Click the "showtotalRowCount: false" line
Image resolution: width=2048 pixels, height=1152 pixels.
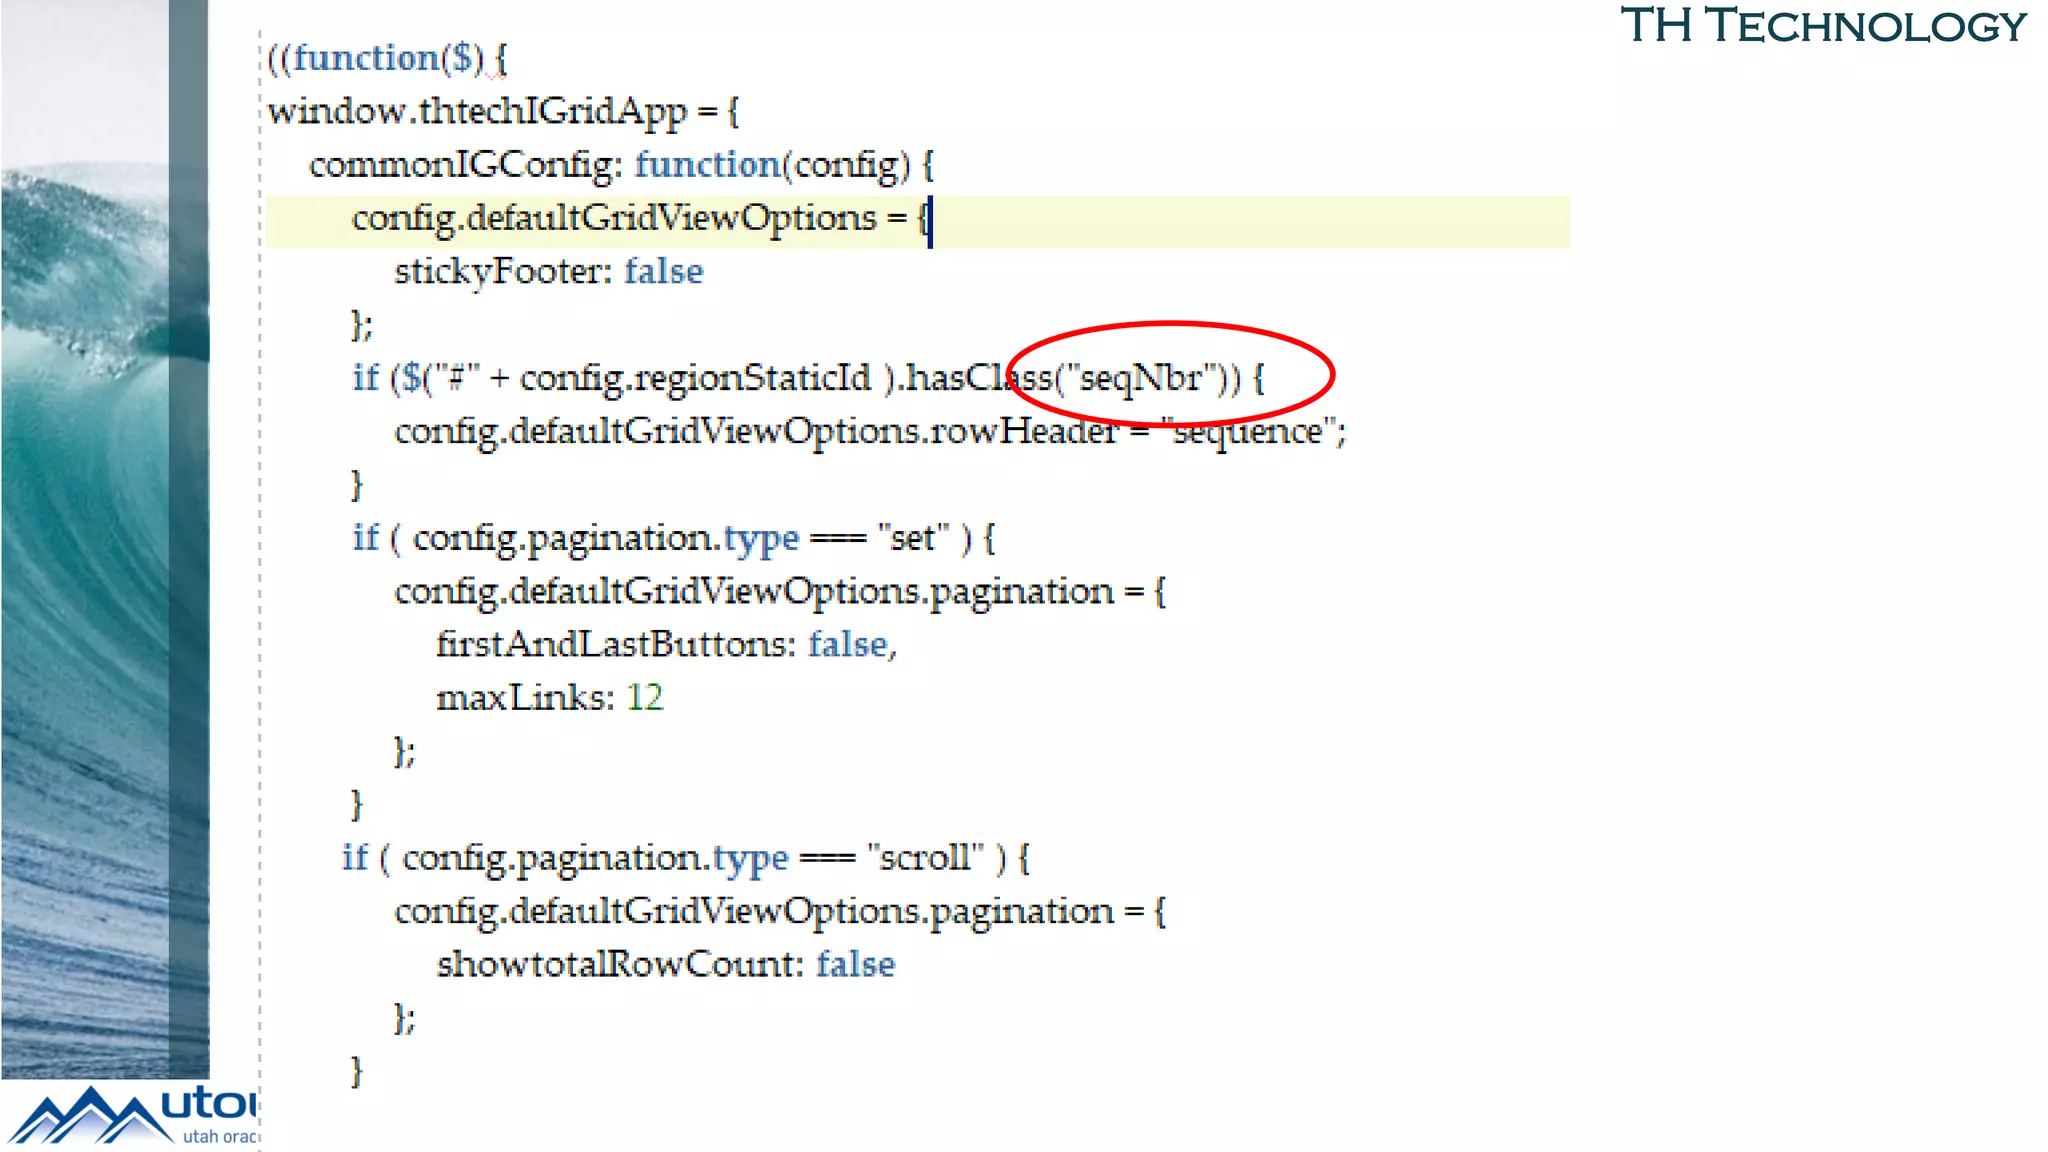pos(666,965)
